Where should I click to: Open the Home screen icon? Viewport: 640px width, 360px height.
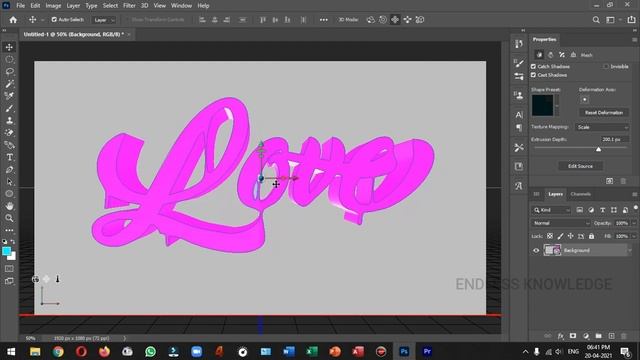13,20
